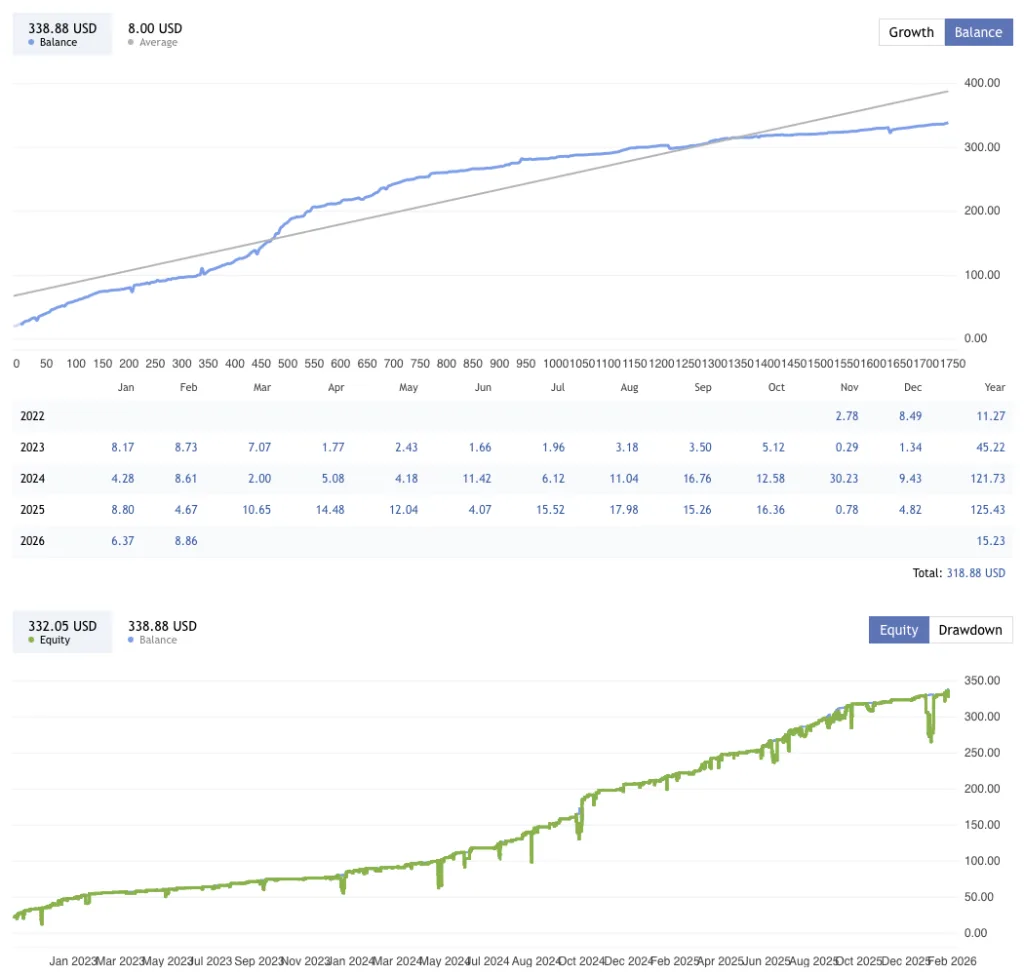Click the August 2025 value 17.98
This screenshot has height=975, width=1024.
click(x=624, y=510)
